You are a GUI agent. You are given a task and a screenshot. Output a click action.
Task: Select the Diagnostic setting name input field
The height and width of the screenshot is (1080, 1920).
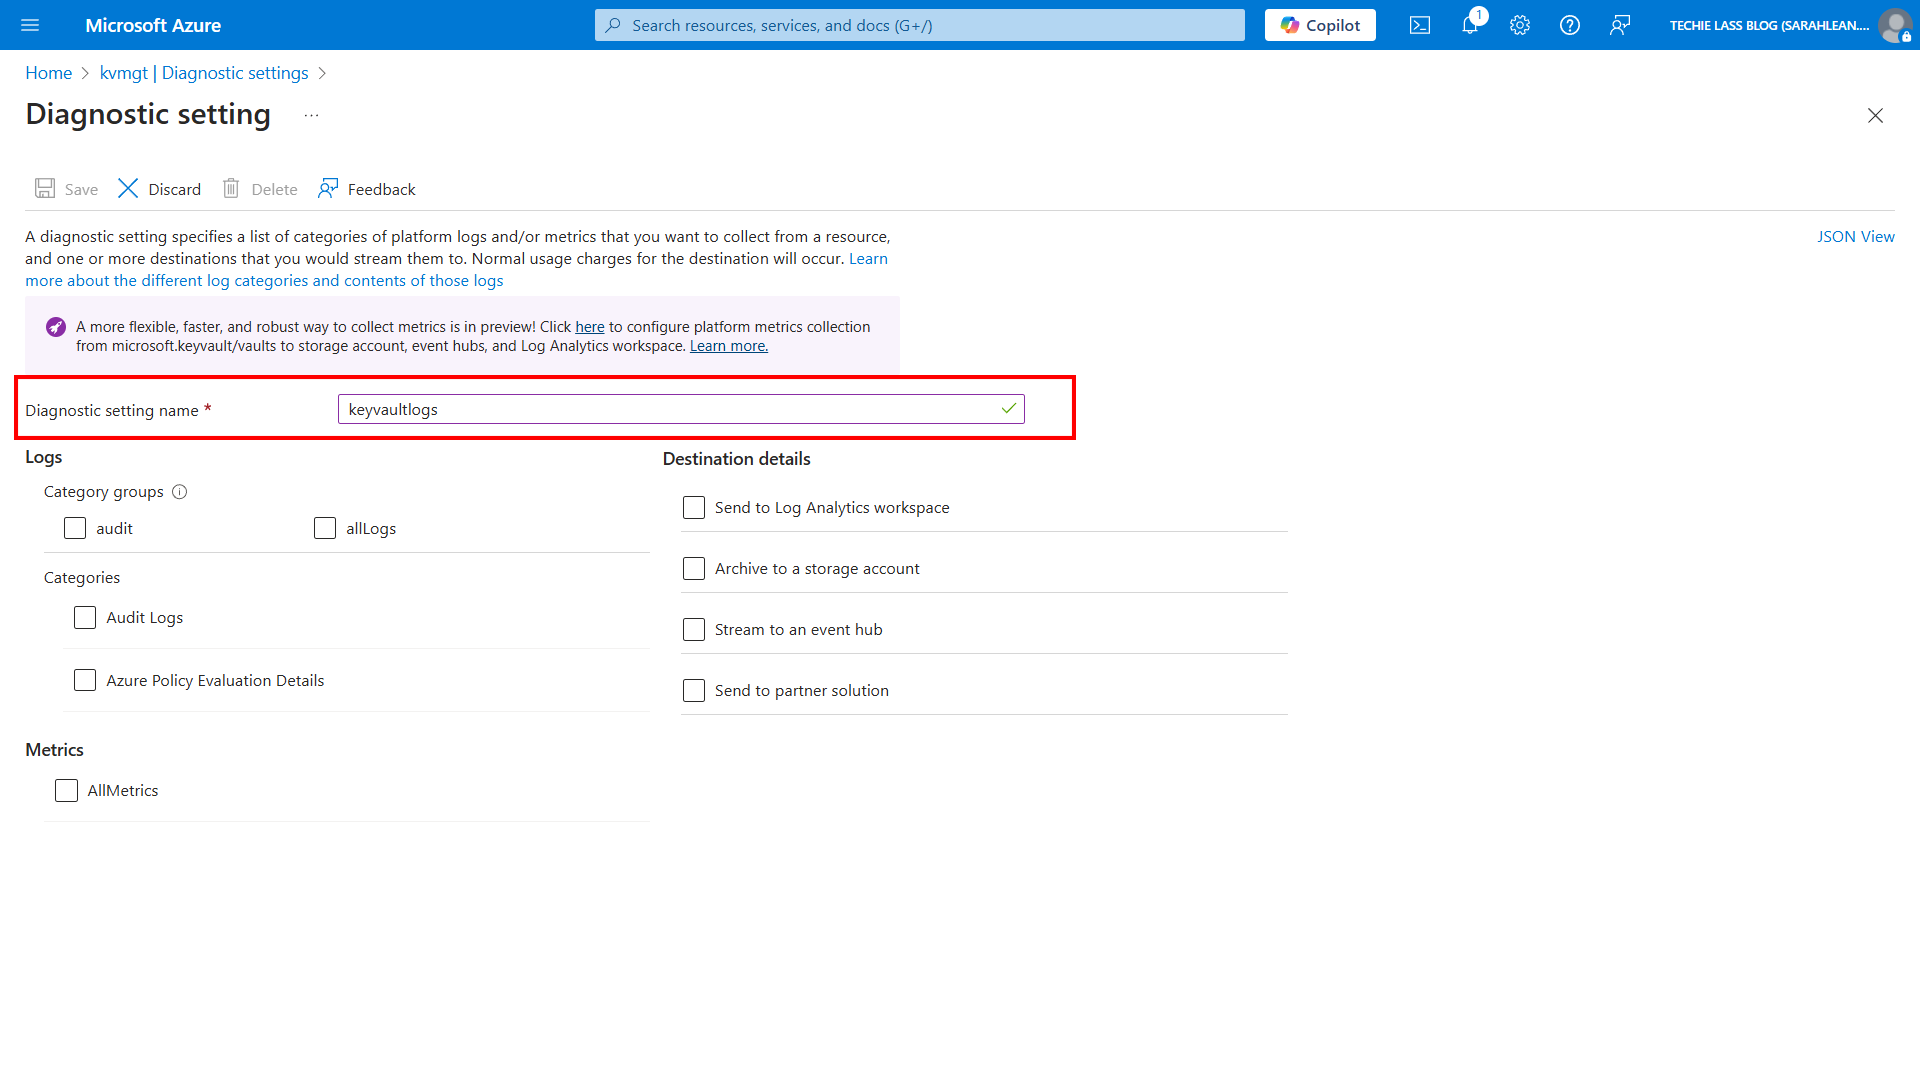[681, 409]
